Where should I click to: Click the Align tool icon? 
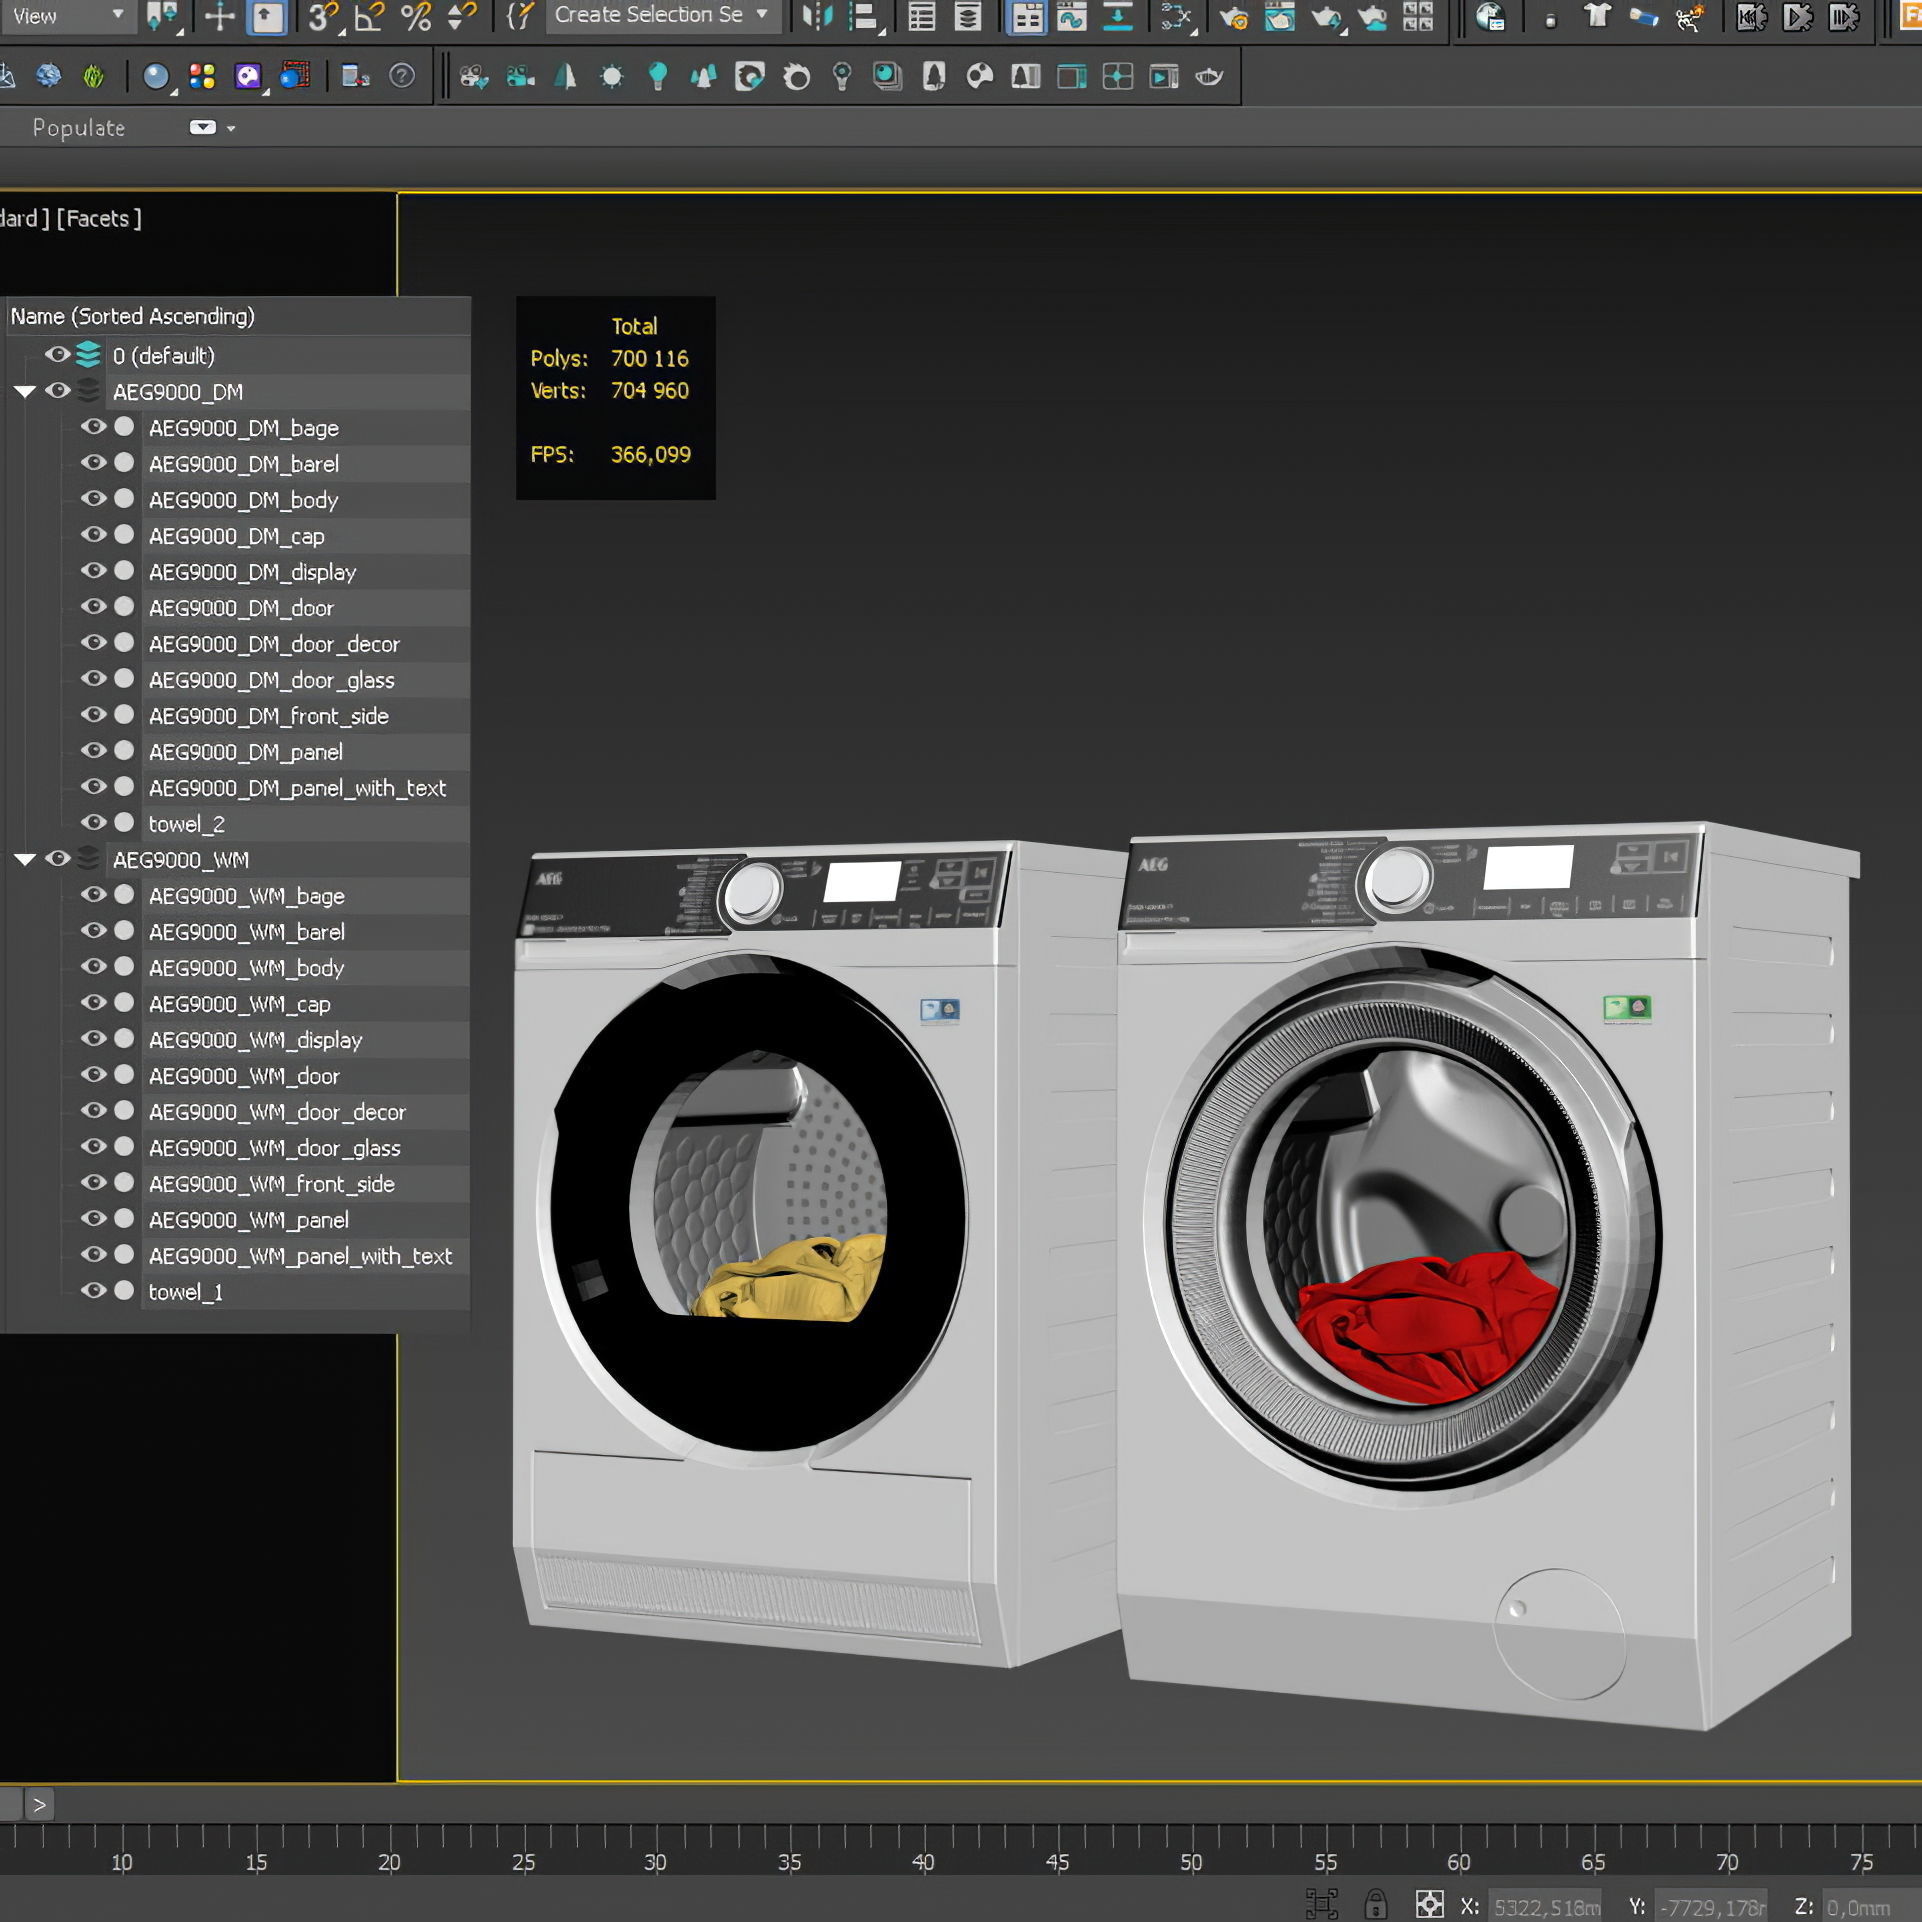tap(864, 16)
